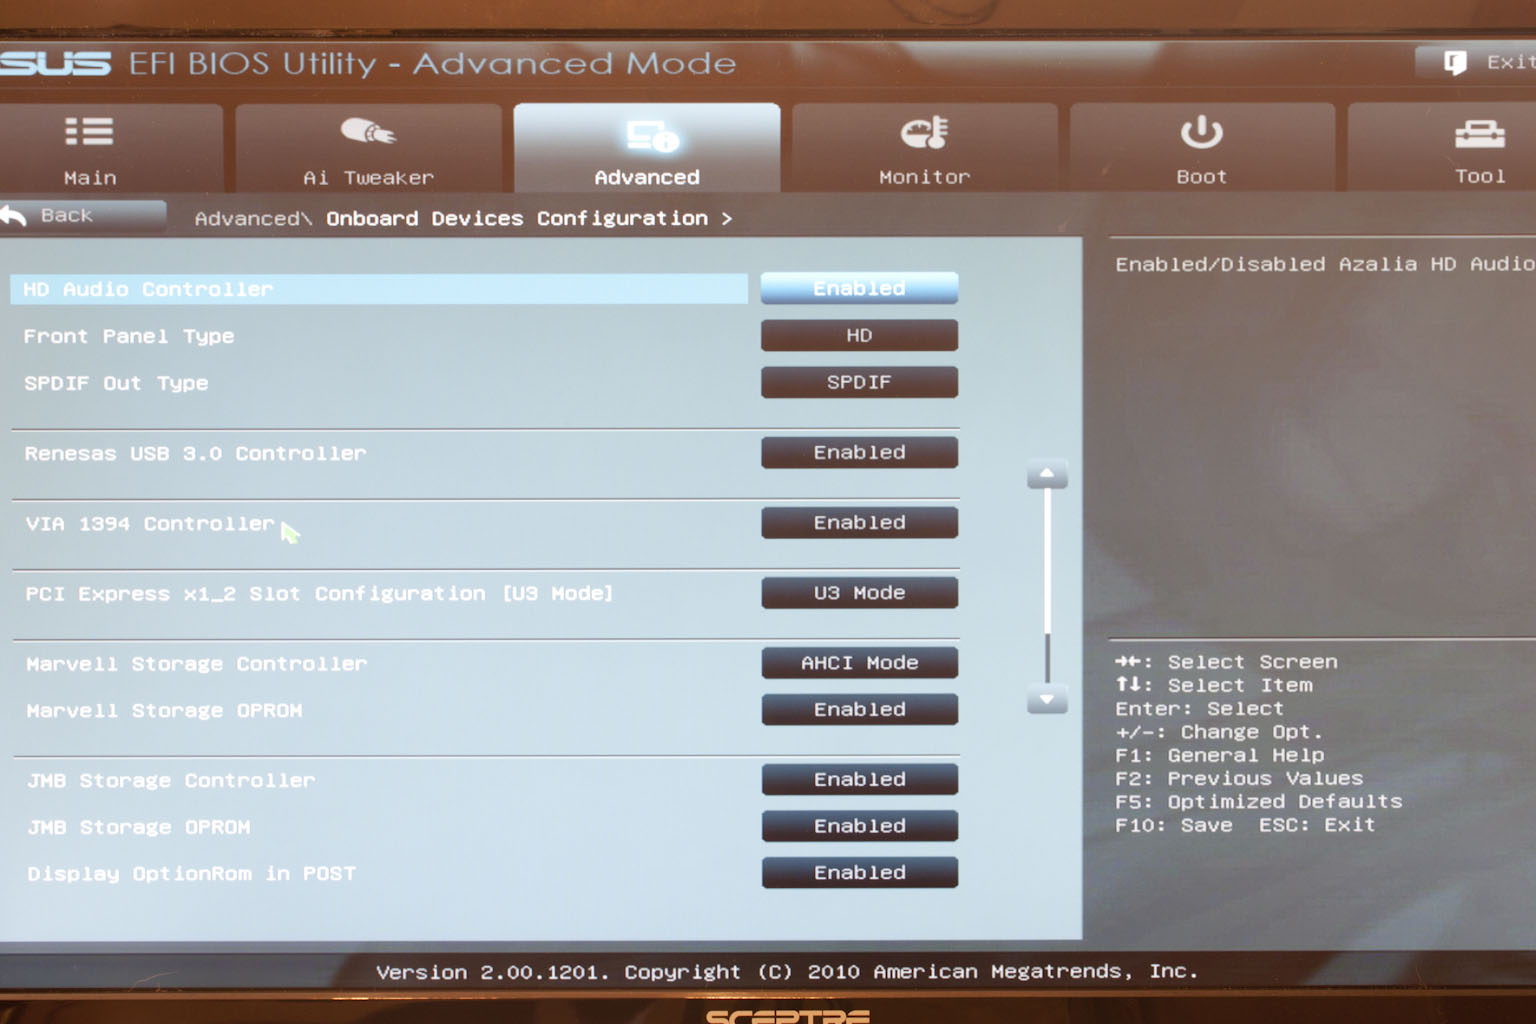1536x1024 pixels.
Task: Select Display OptionRom in POST label
Action: tap(191, 873)
